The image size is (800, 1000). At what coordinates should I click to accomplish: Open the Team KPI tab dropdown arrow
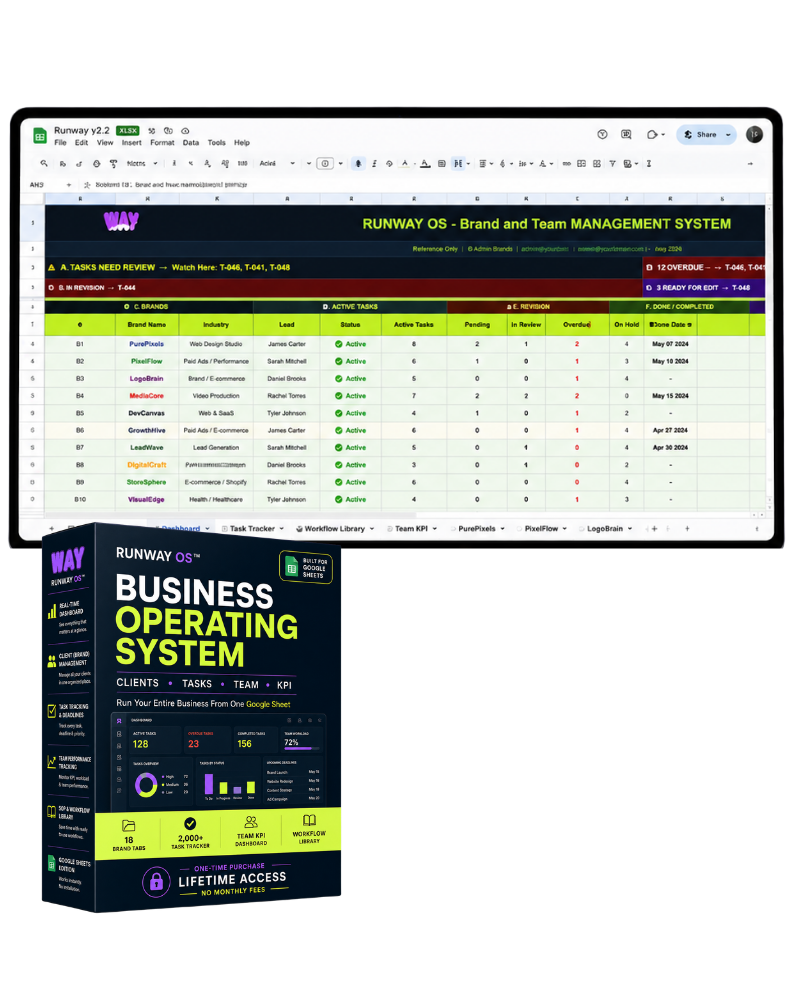pyautogui.click(x=435, y=529)
